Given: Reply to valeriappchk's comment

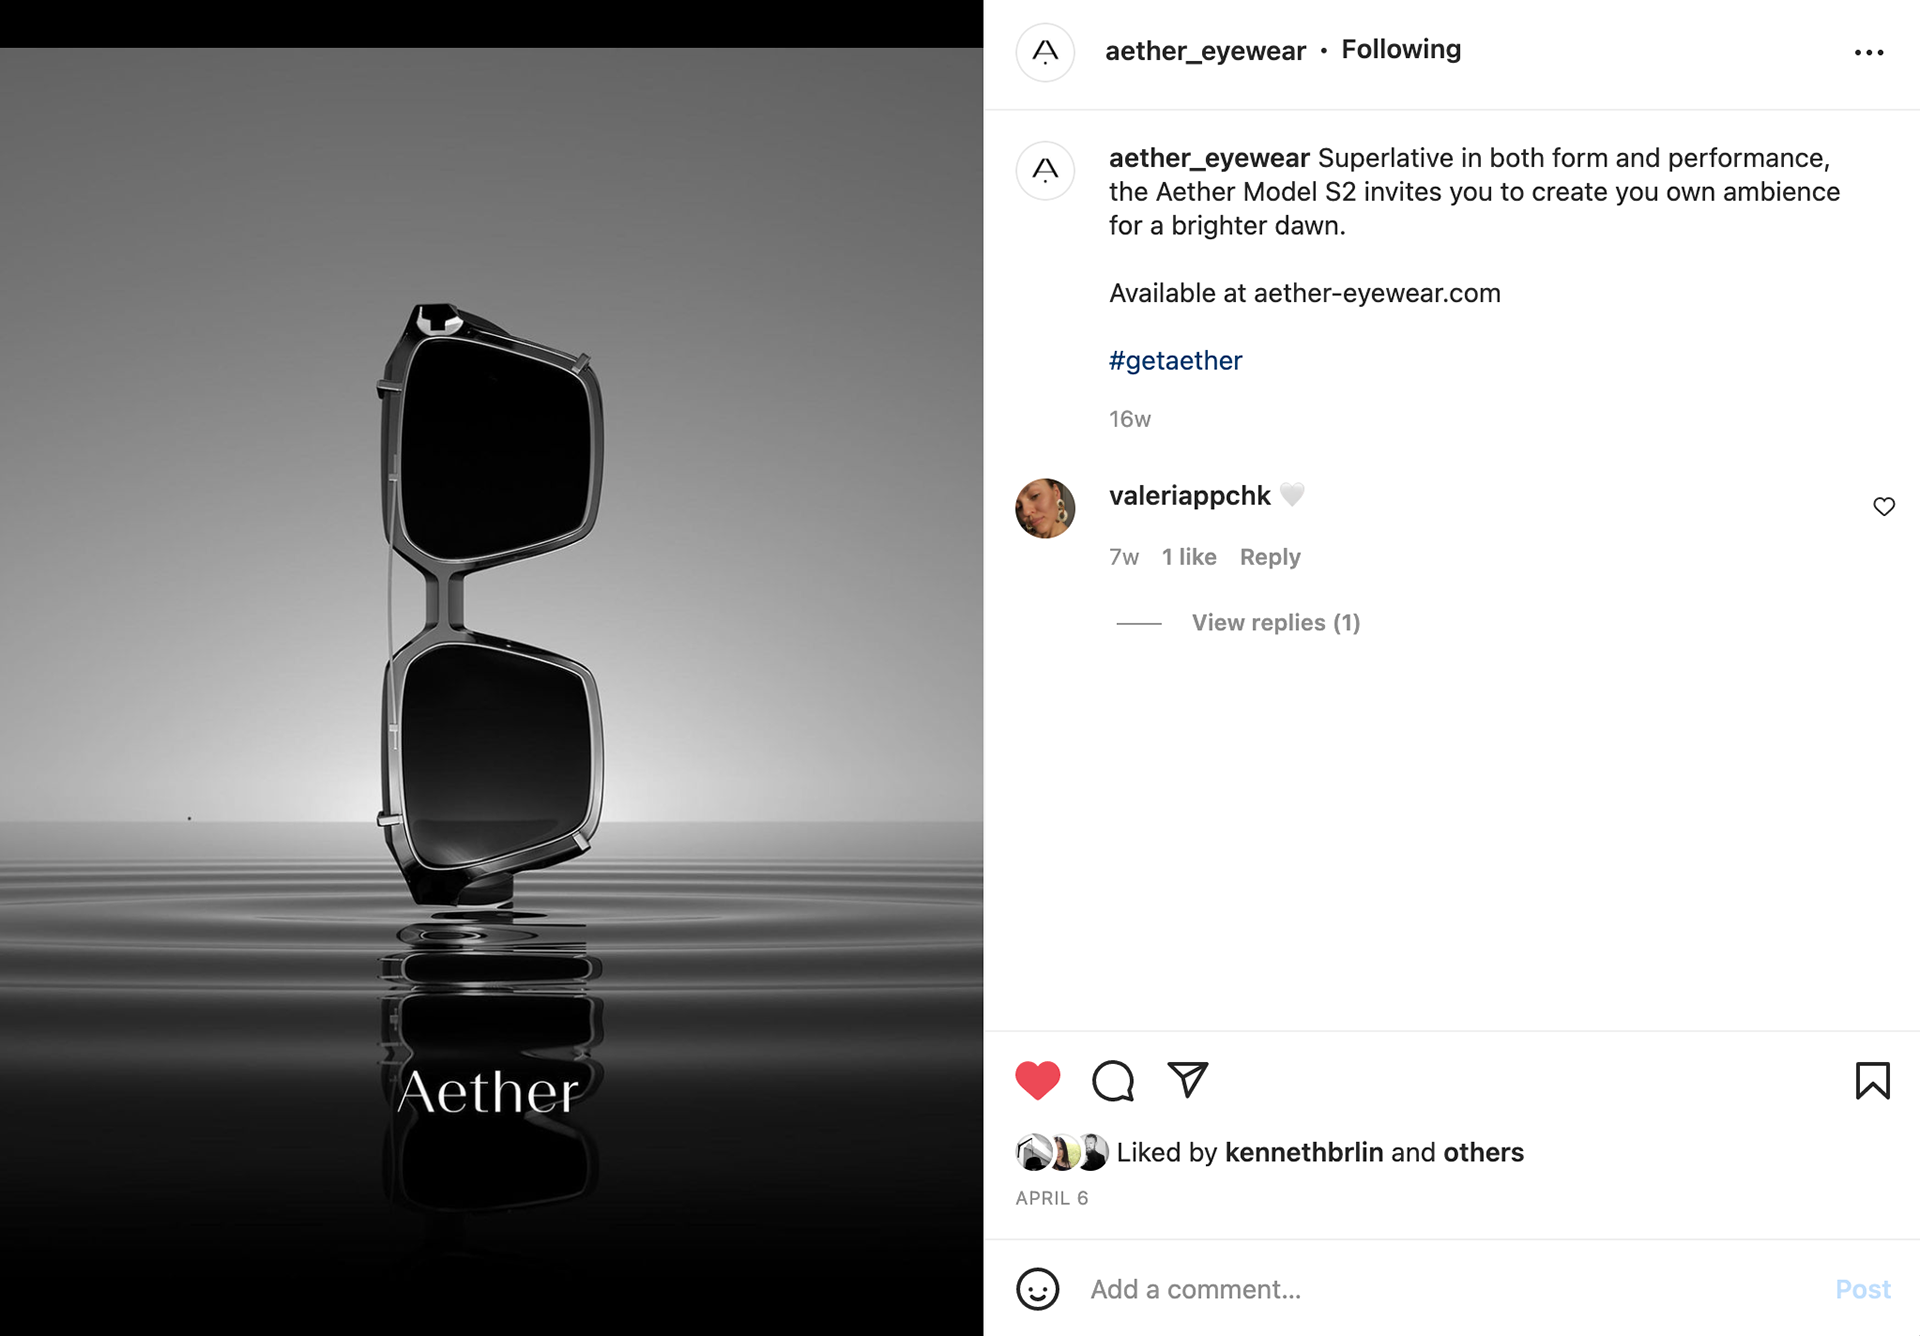Looking at the screenshot, I should pos(1270,557).
